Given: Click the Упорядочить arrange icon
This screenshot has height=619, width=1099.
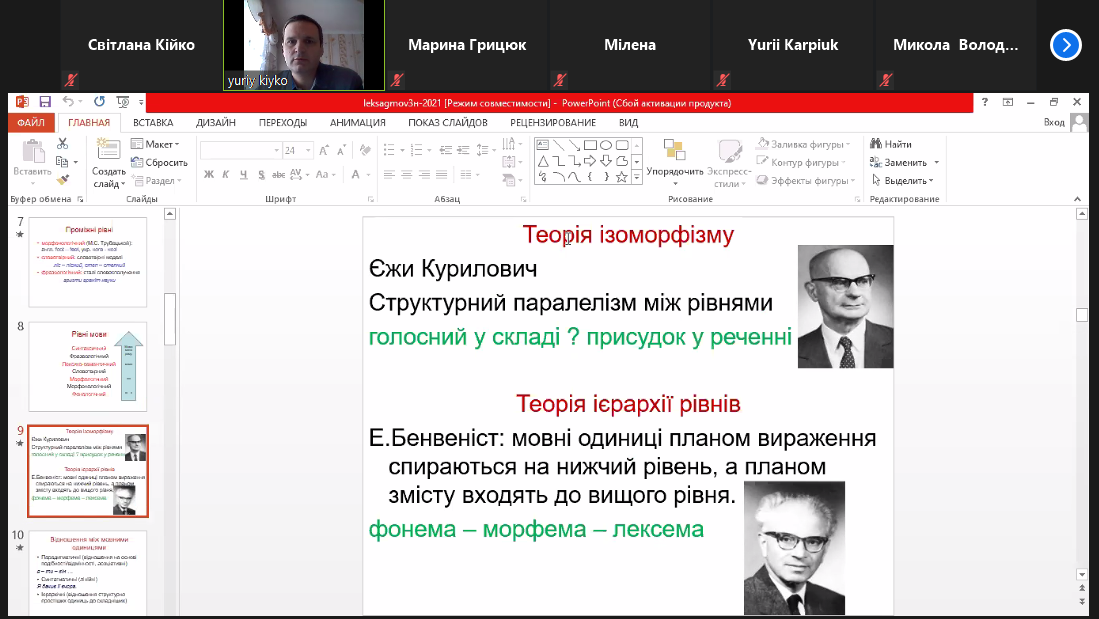Looking at the screenshot, I should pos(674,150).
